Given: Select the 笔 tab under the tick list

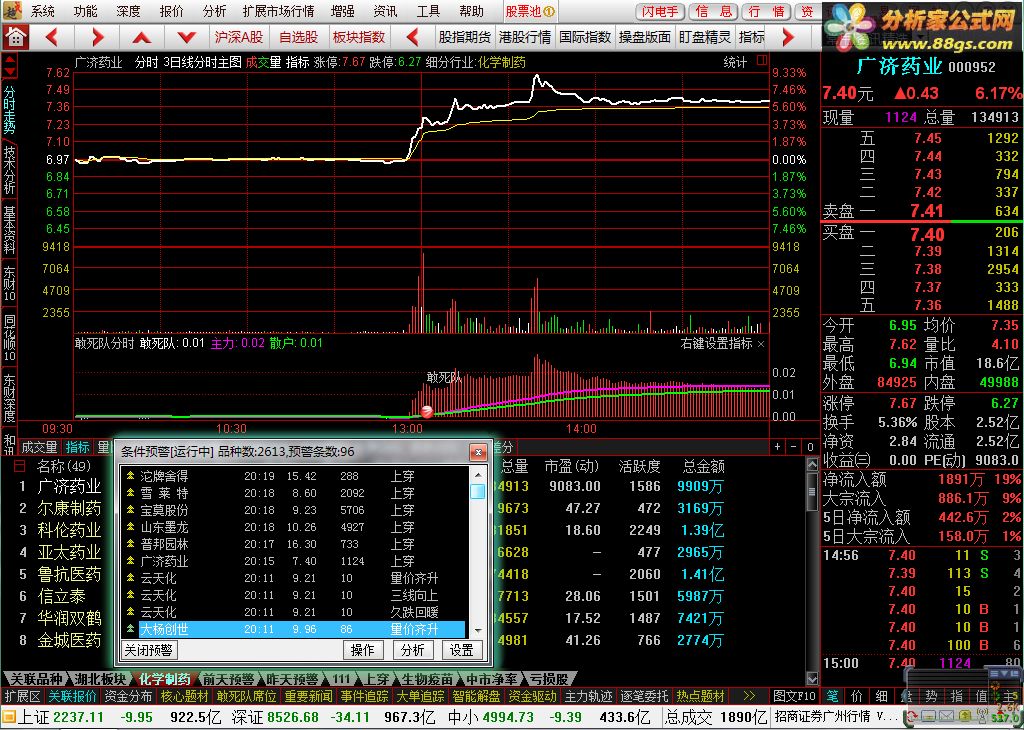Looking at the screenshot, I should pos(832,696).
